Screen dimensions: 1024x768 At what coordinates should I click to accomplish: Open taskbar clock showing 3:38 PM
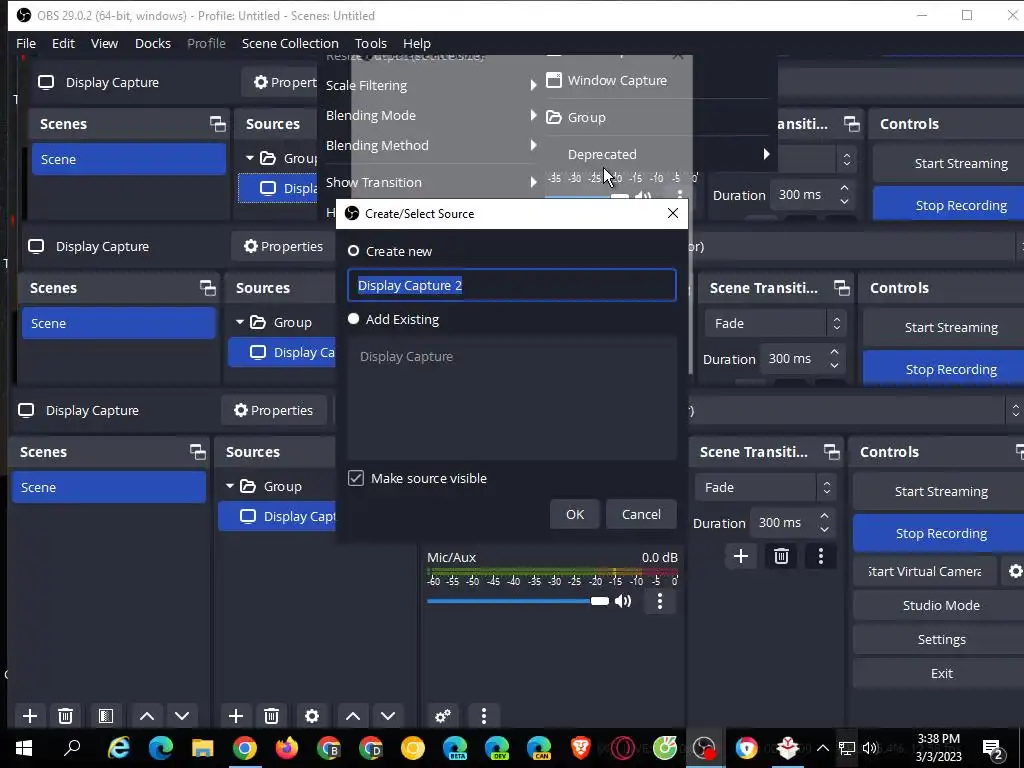point(938,748)
